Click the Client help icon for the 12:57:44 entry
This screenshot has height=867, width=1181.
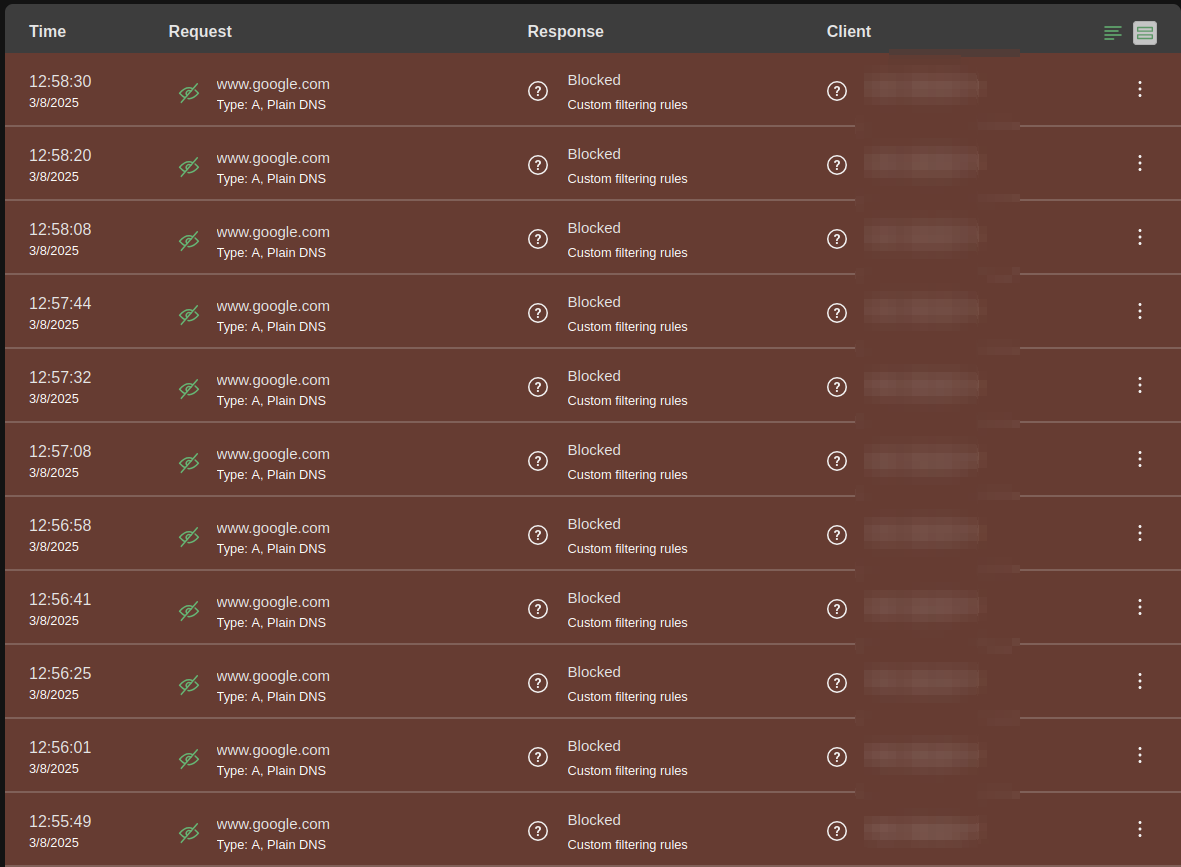837,313
